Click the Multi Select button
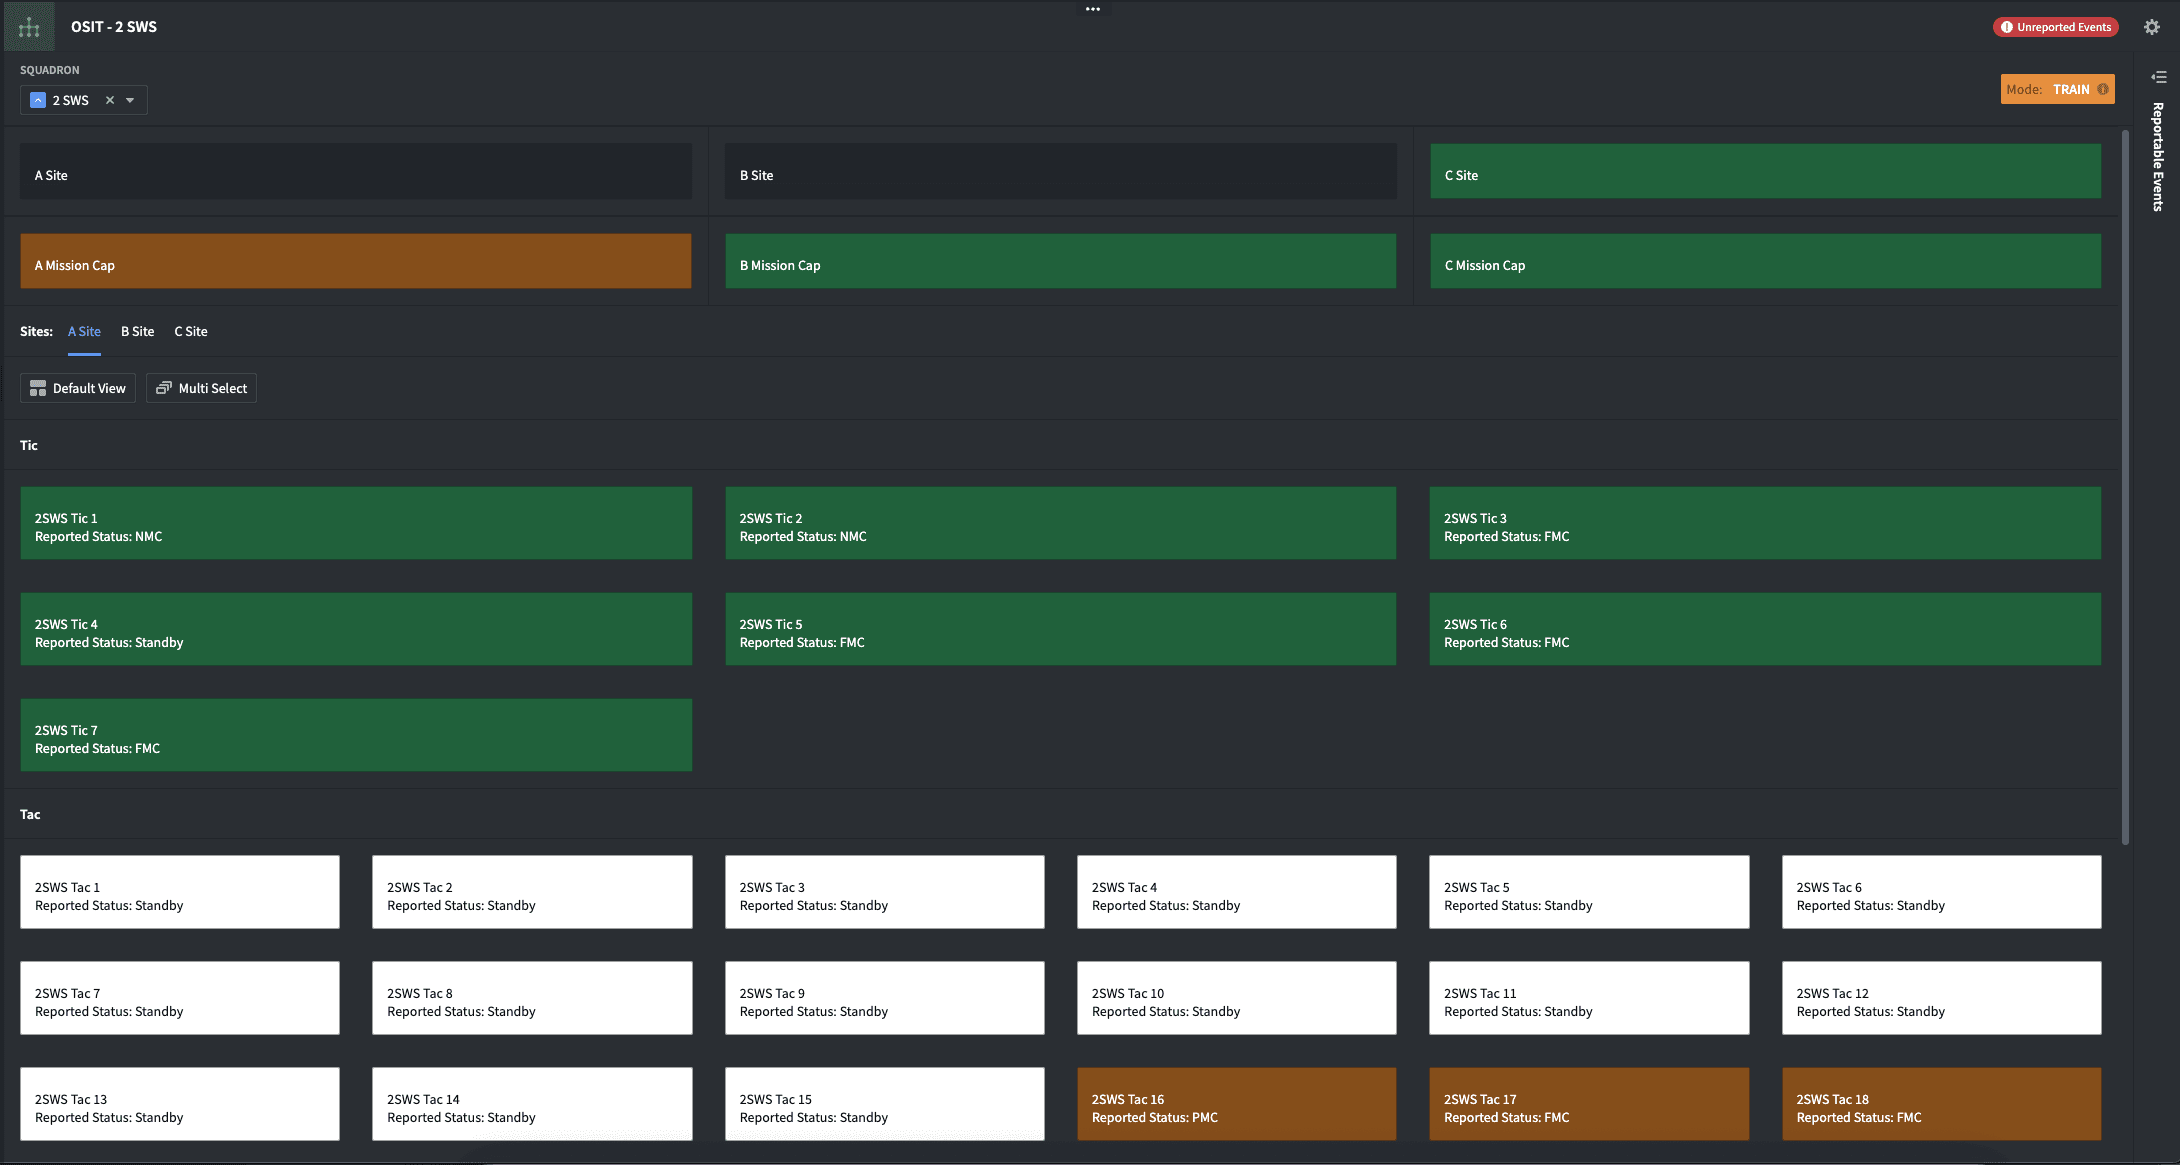 202,388
